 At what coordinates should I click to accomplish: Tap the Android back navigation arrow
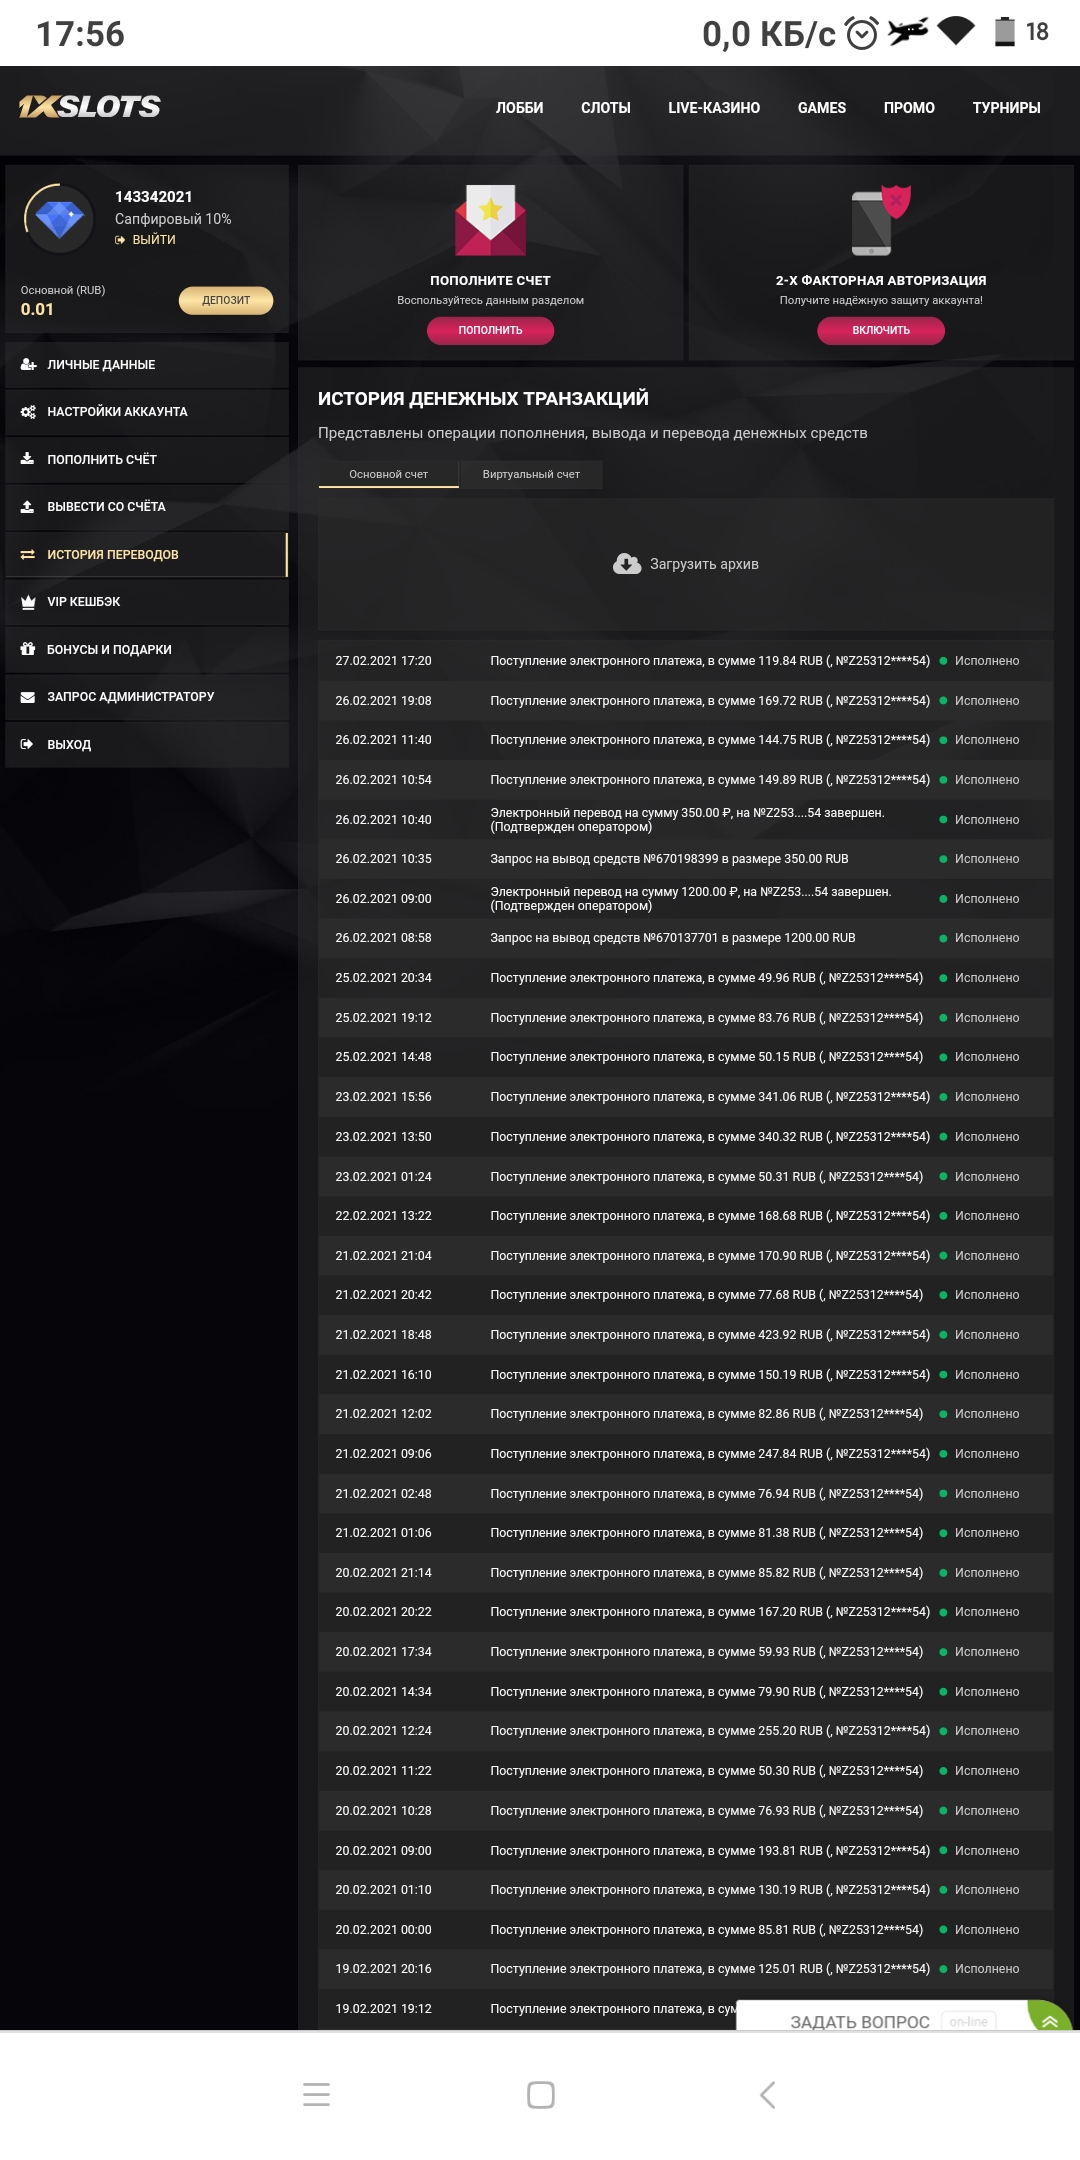point(768,2095)
